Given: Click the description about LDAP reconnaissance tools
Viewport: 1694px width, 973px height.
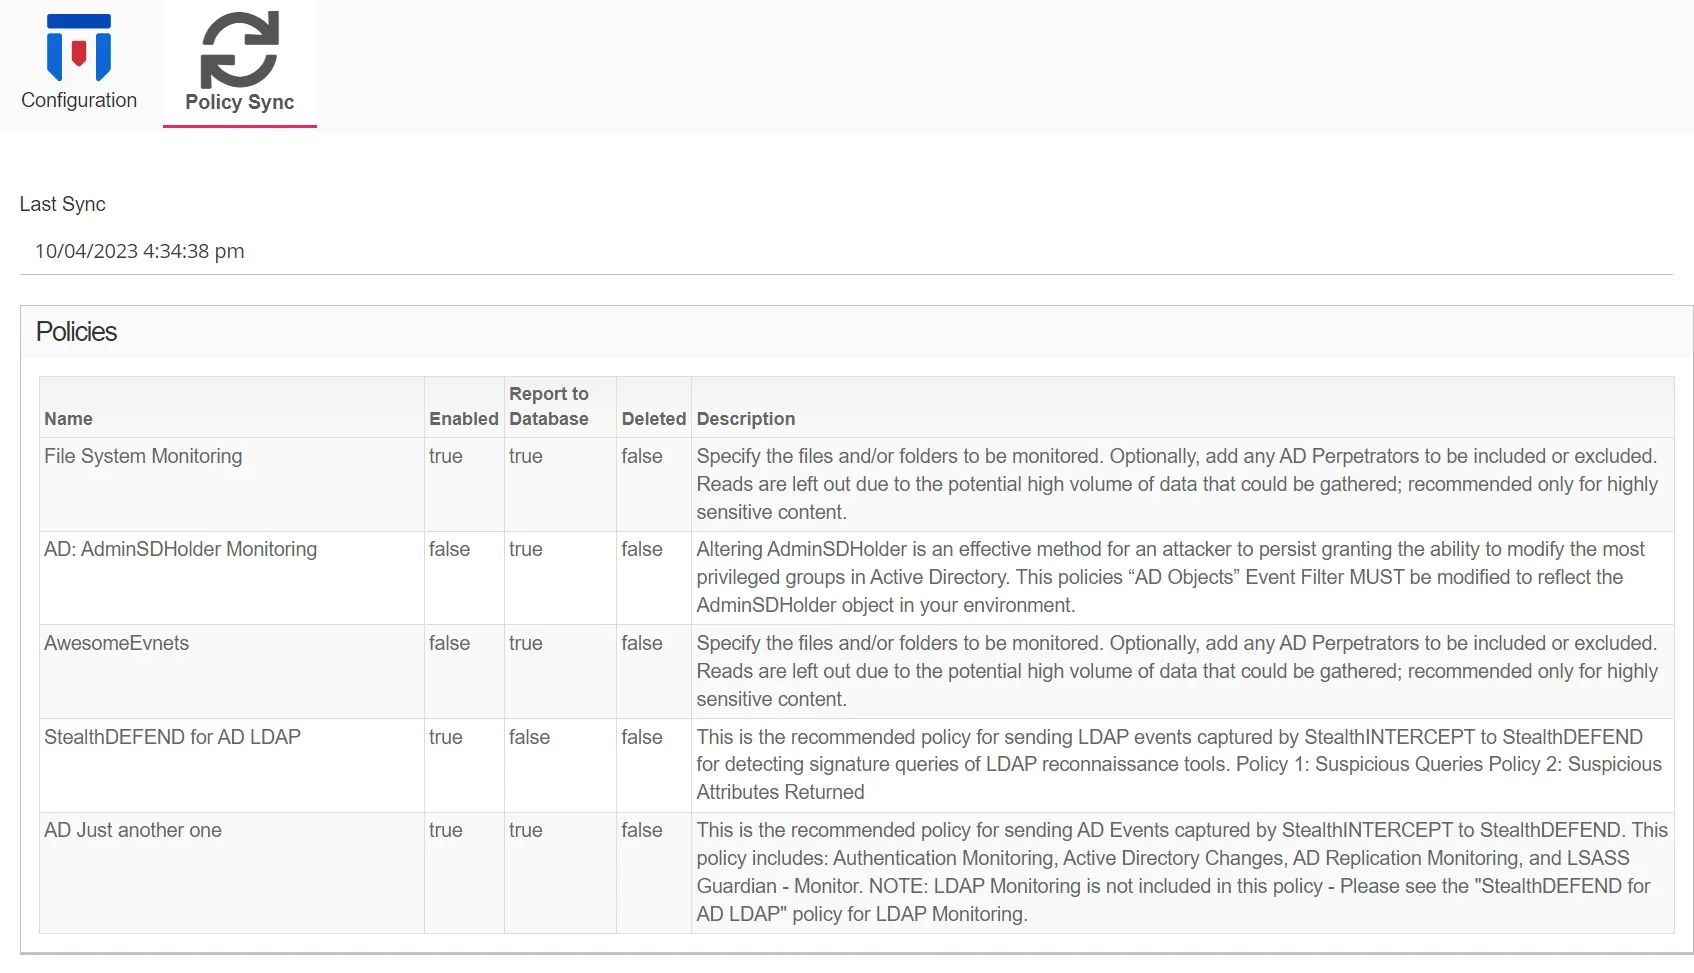Looking at the screenshot, I should coord(1179,764).
